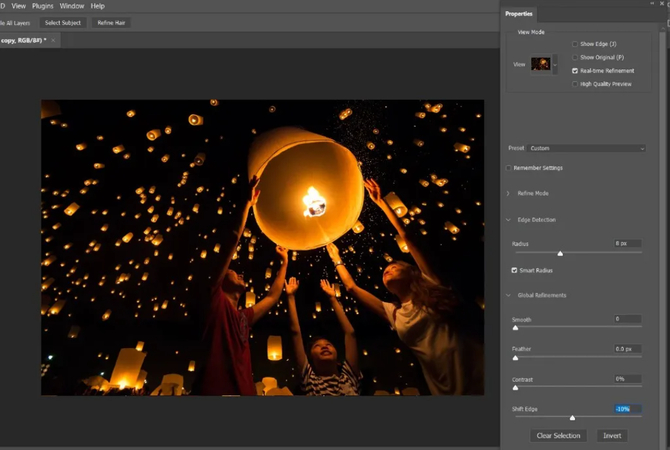
Task: Click the Feather slider handle
Action: 515,358
